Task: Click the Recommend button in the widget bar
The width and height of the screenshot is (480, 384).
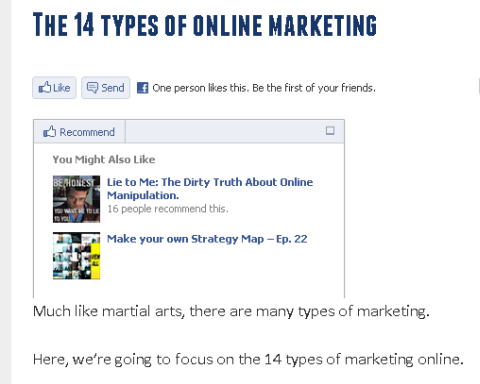Action: tap(79, 132)
